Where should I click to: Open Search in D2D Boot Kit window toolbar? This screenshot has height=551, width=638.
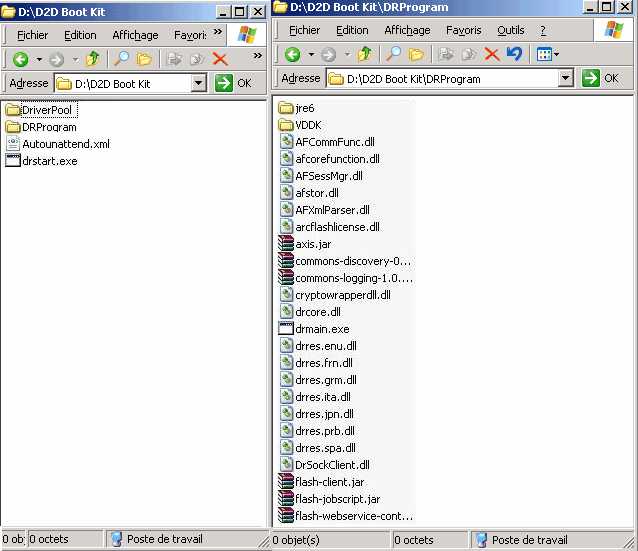tap(121, 59)
